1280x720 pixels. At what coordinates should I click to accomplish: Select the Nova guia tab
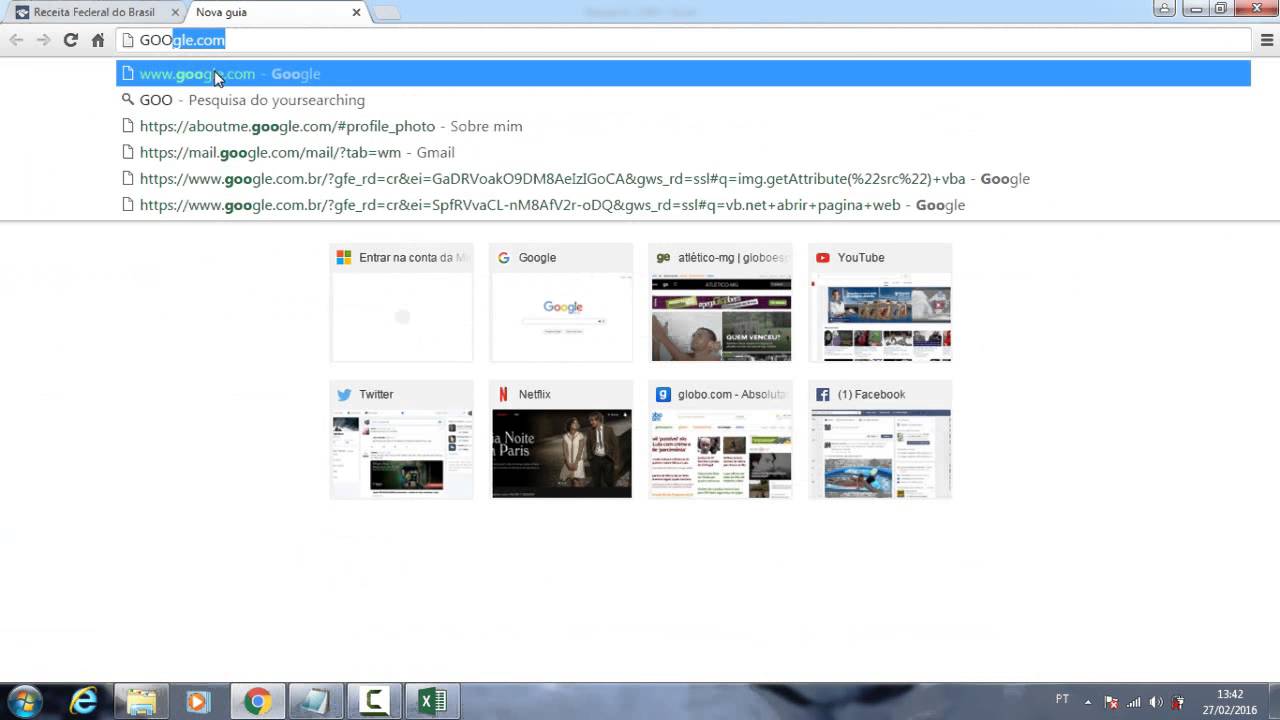click(275, 12)
